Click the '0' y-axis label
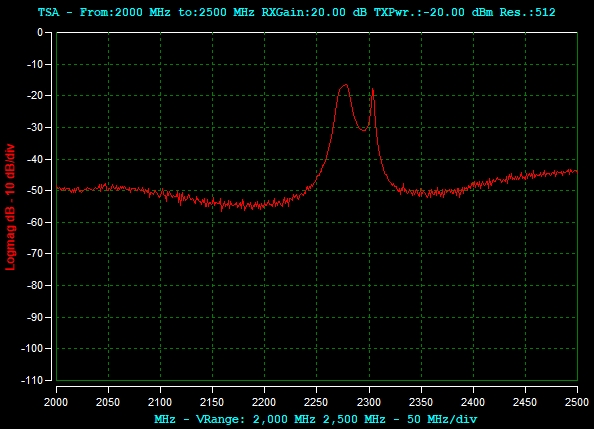This screenshot has height=429, width=594. [40, 33]
